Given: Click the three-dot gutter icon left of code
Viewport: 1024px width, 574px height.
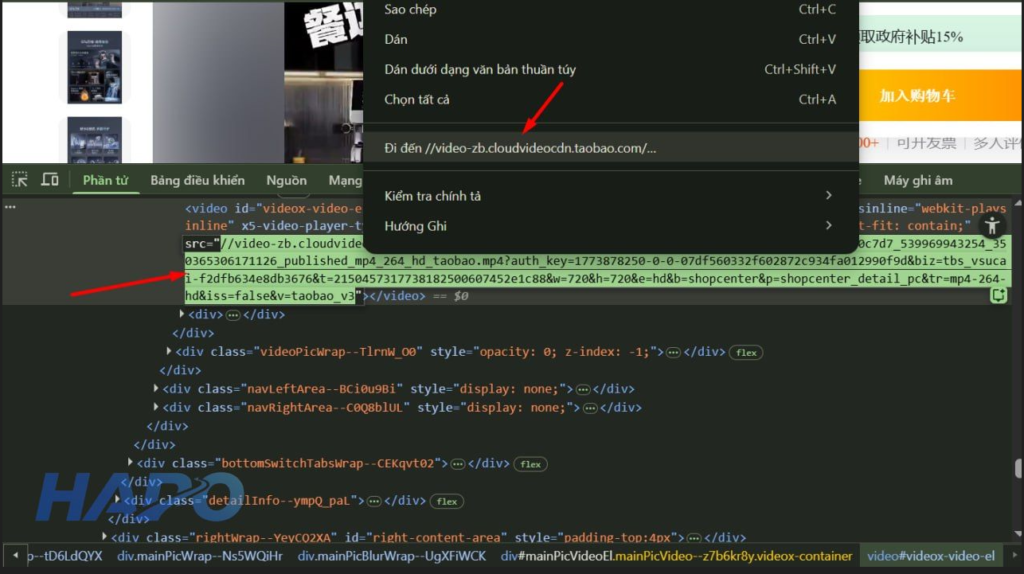Looking at the screenshot, I should point(11,207).
